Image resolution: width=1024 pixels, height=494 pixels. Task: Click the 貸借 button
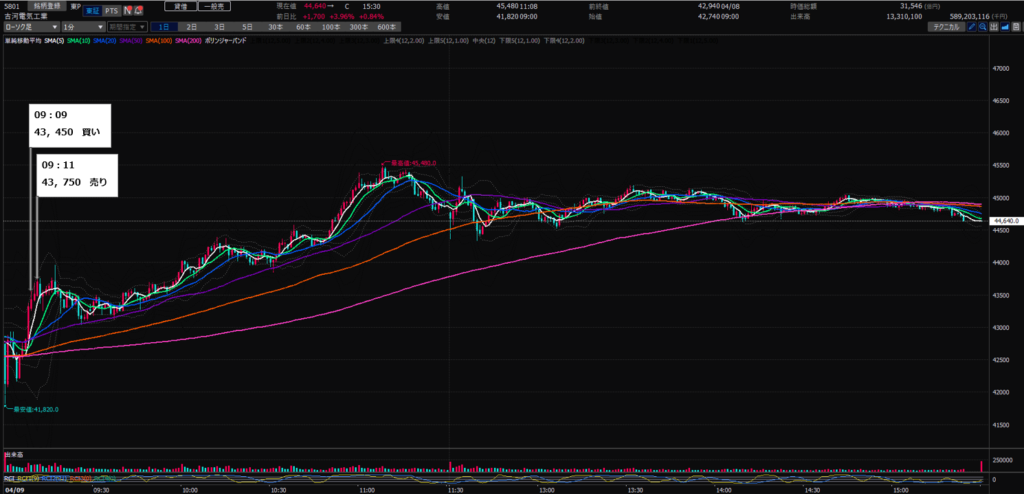[181, 5]
